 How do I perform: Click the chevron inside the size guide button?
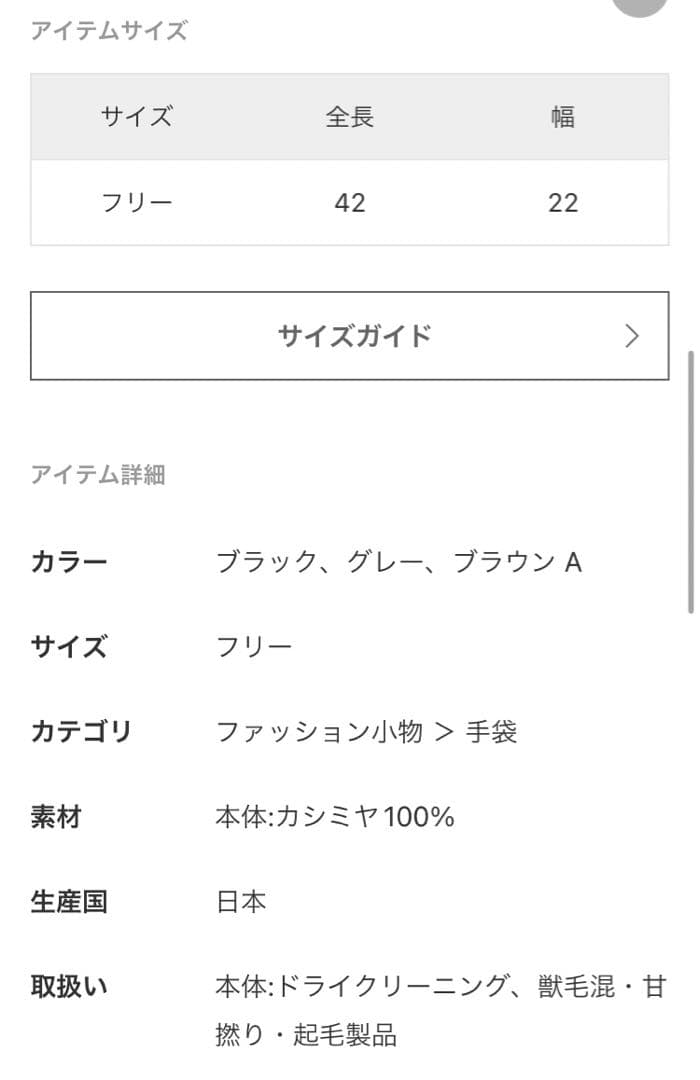(x=631, y=337)
